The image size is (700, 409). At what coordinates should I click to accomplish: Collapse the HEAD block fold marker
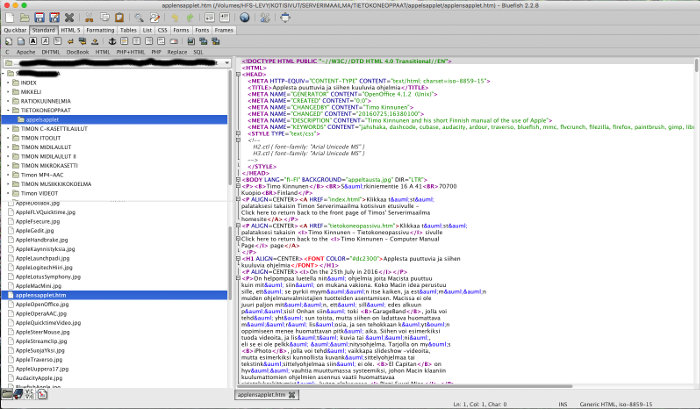(x=238, y=74)
